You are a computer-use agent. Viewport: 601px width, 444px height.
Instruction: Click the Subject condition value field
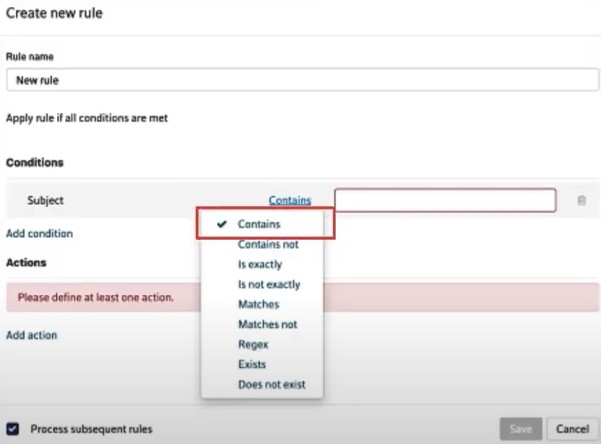445,200
